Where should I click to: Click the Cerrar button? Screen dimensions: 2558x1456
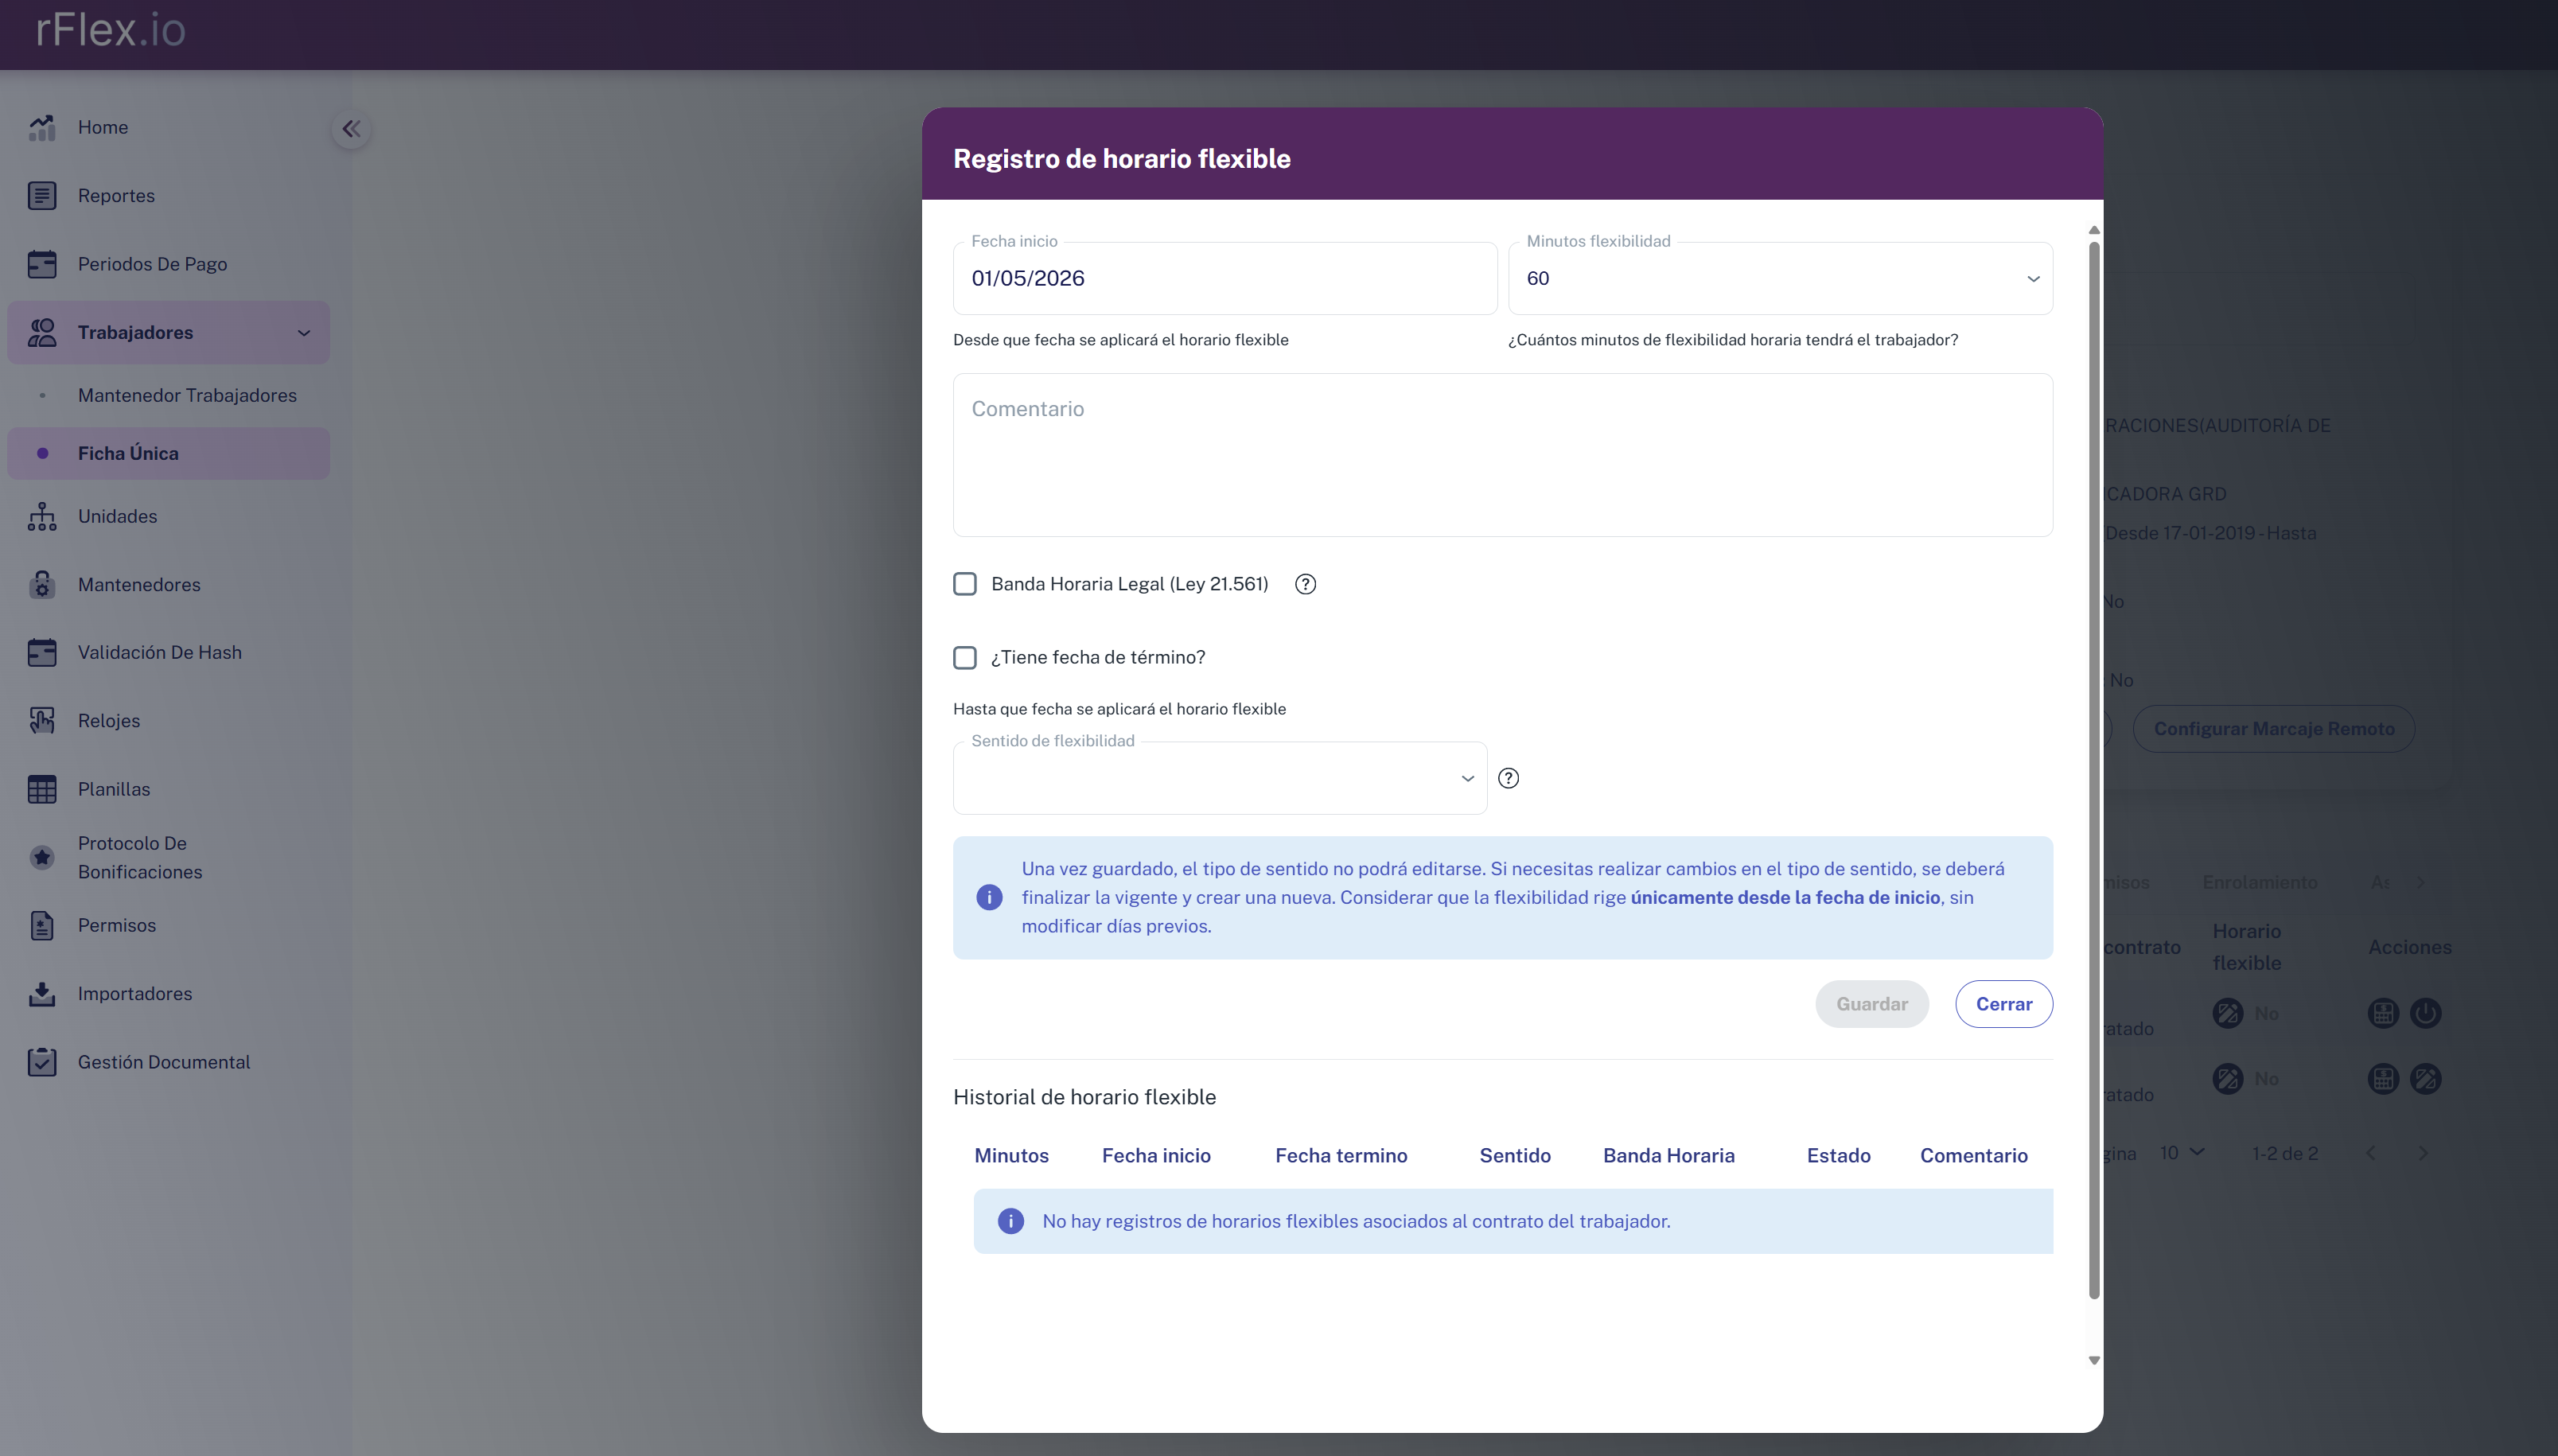pos(2003,1004)
